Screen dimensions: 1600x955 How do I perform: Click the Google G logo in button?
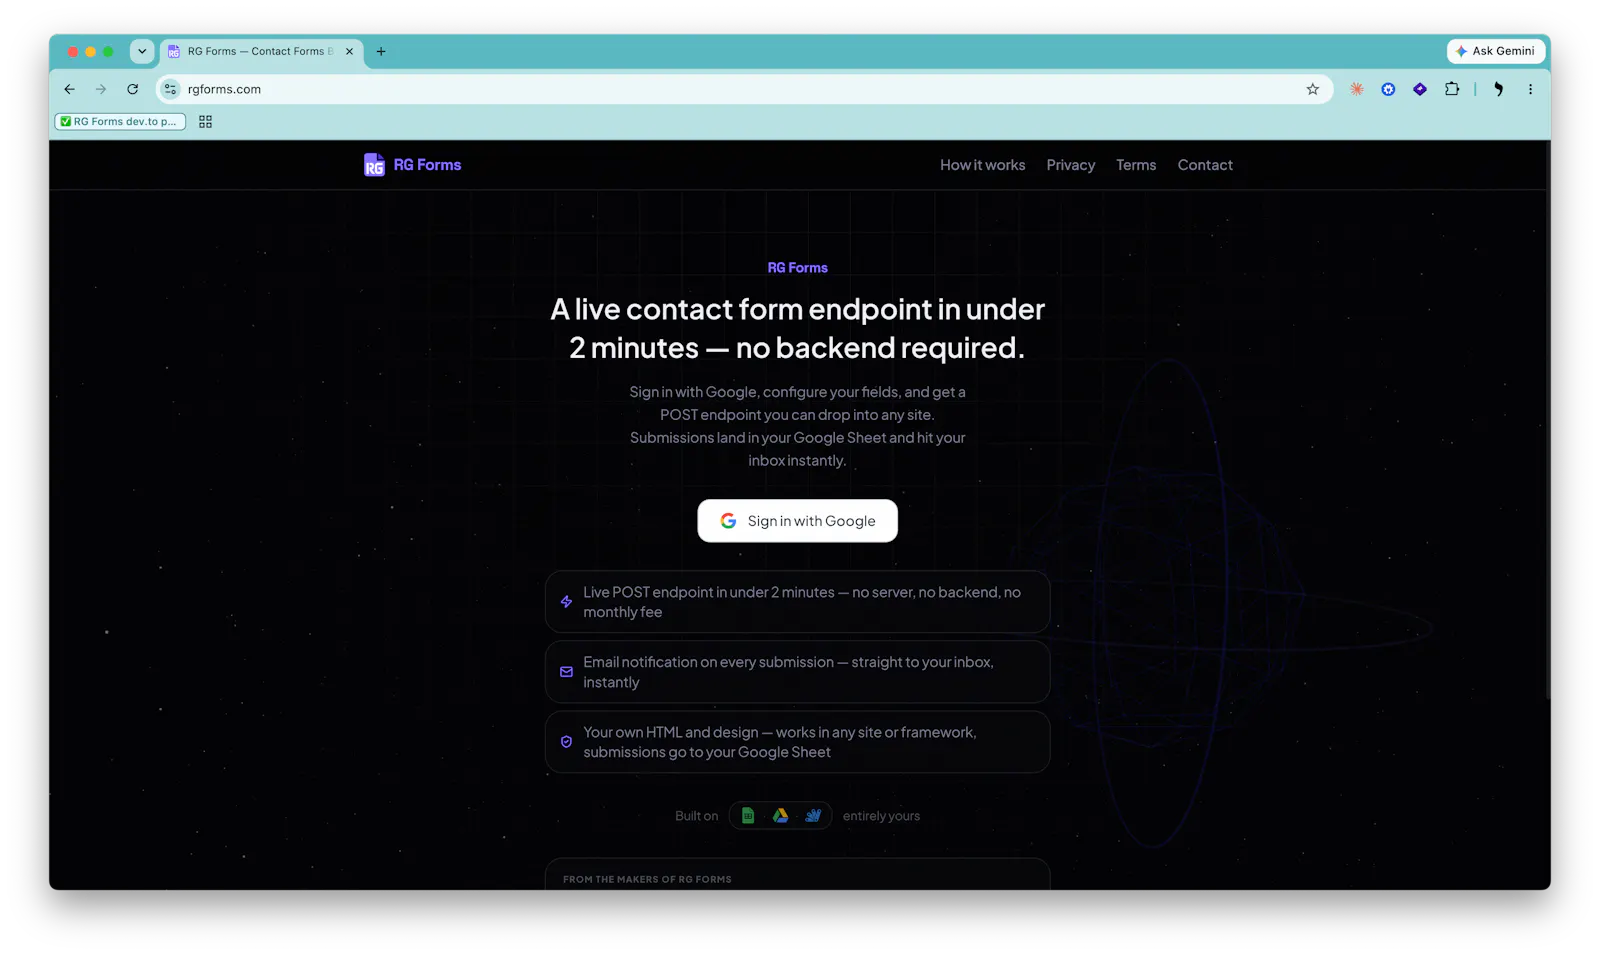click(728, 521)
